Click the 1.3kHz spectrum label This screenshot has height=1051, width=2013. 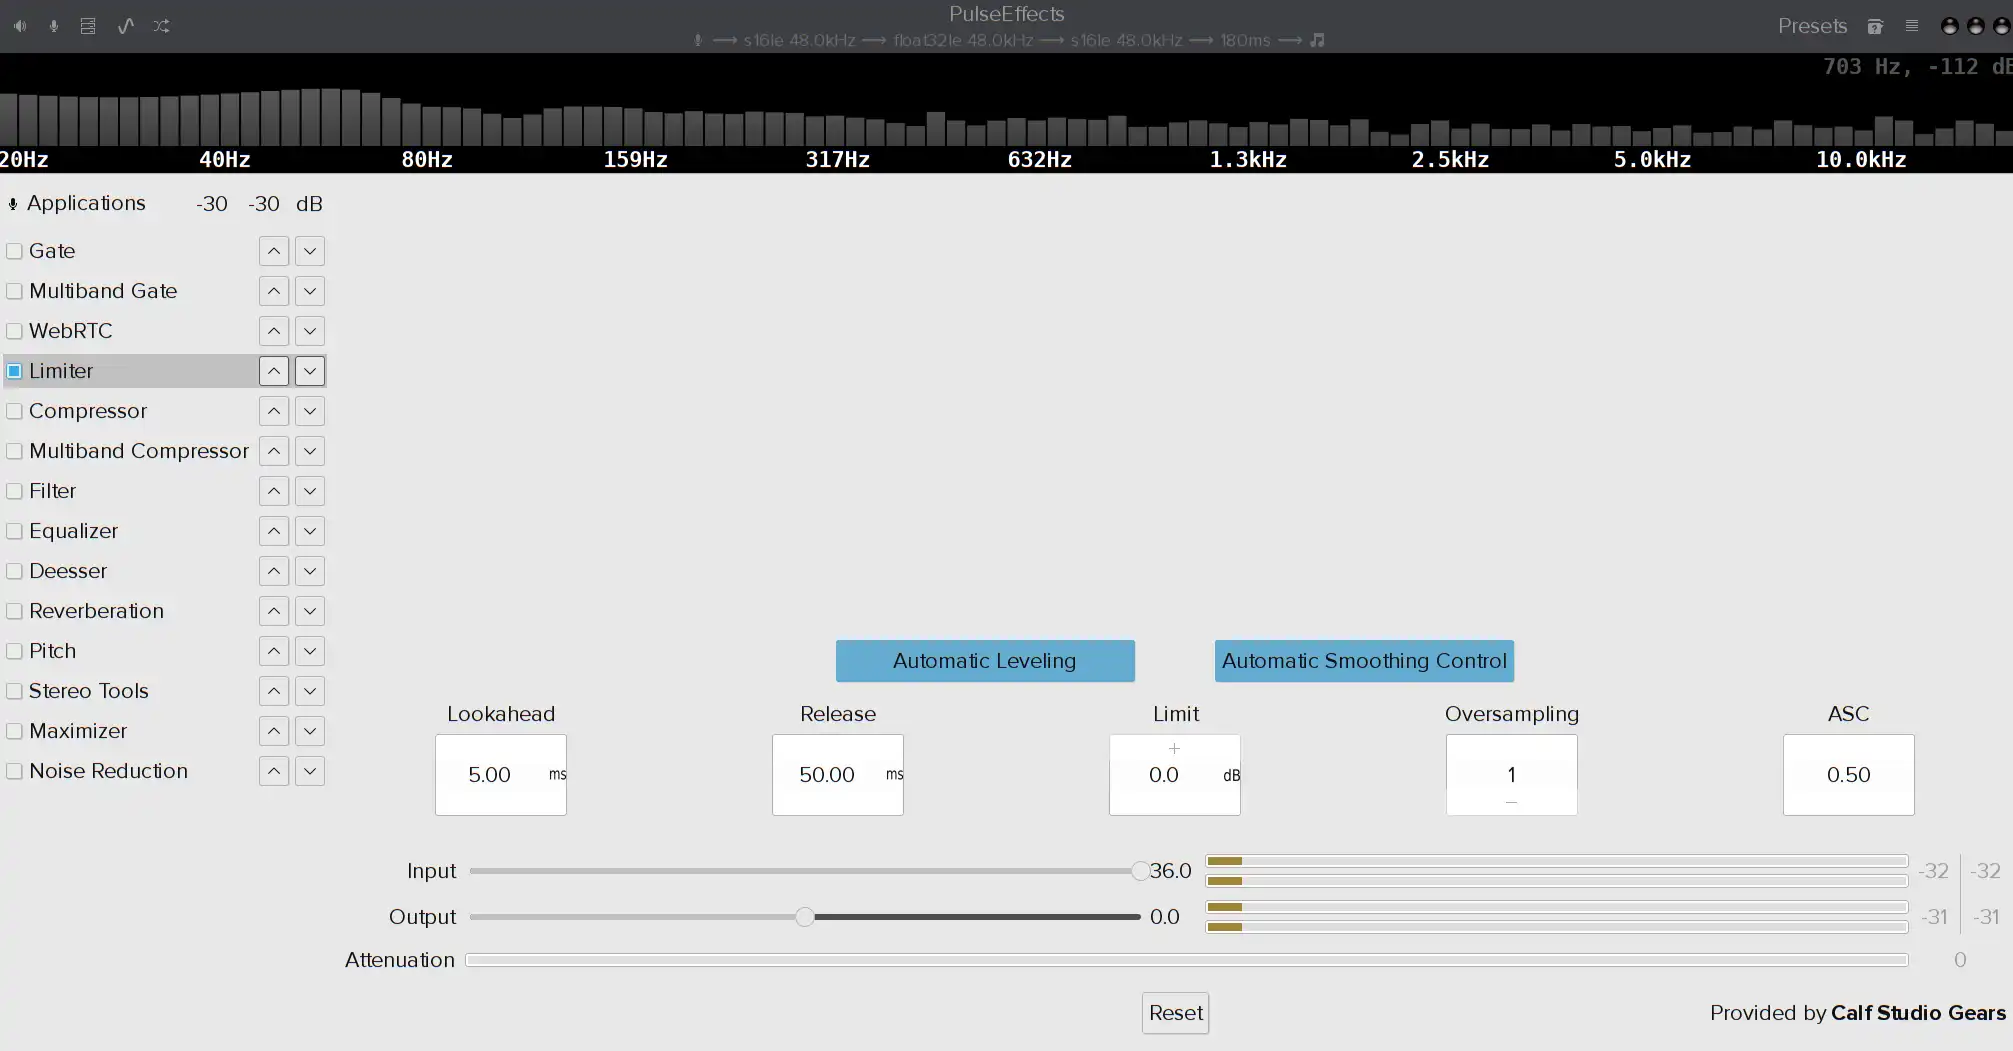1248,160
